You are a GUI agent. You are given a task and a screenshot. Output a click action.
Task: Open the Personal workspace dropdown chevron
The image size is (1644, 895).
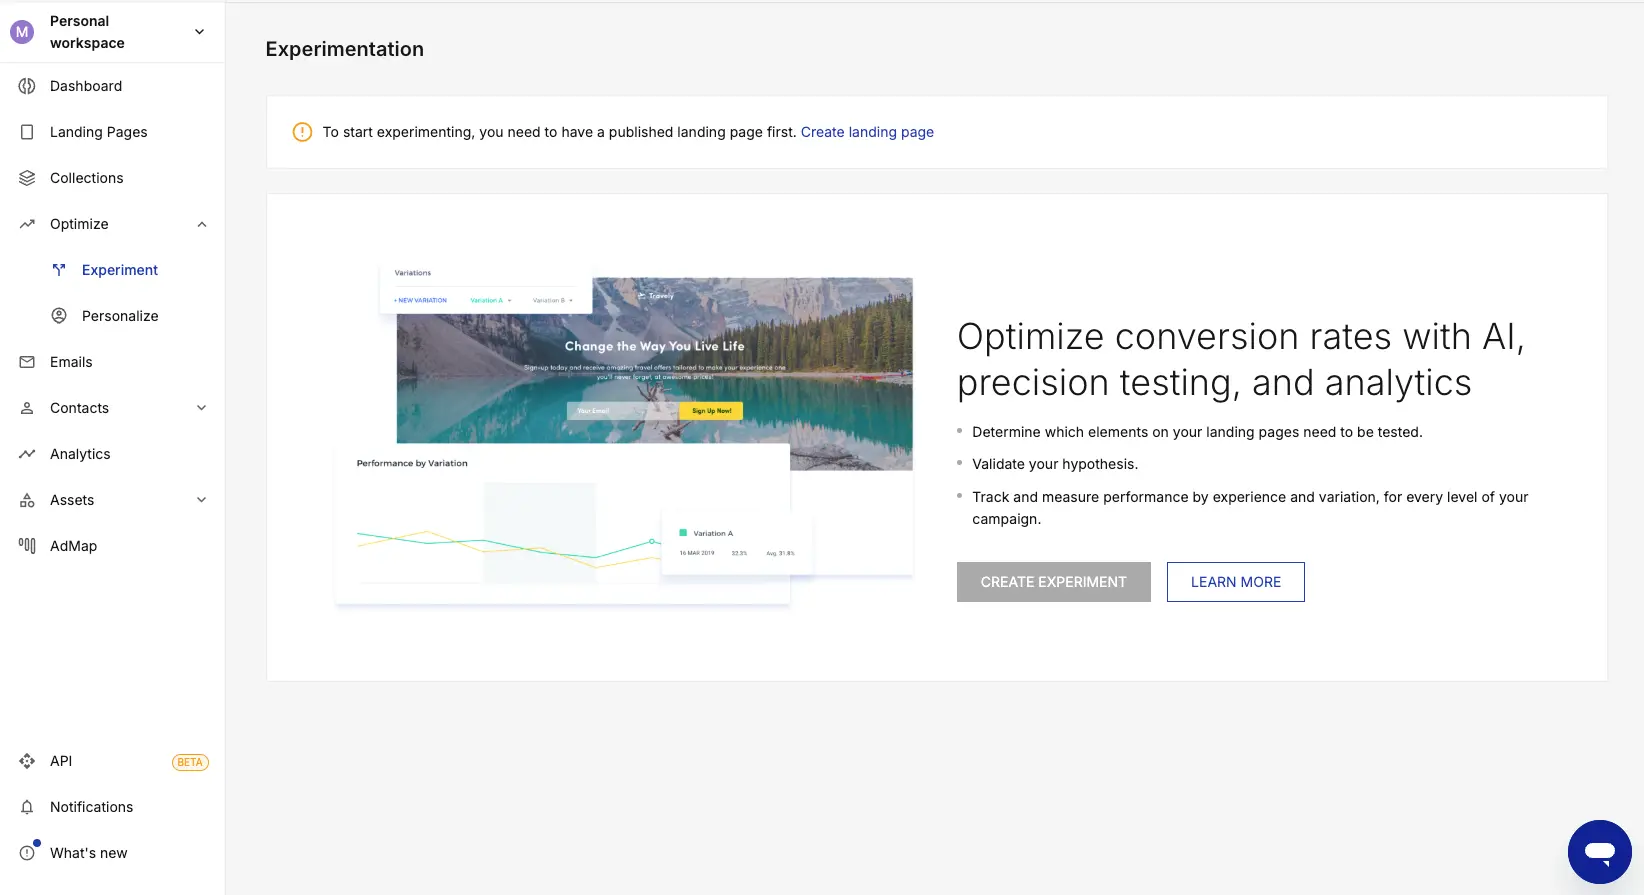point(200,32)
